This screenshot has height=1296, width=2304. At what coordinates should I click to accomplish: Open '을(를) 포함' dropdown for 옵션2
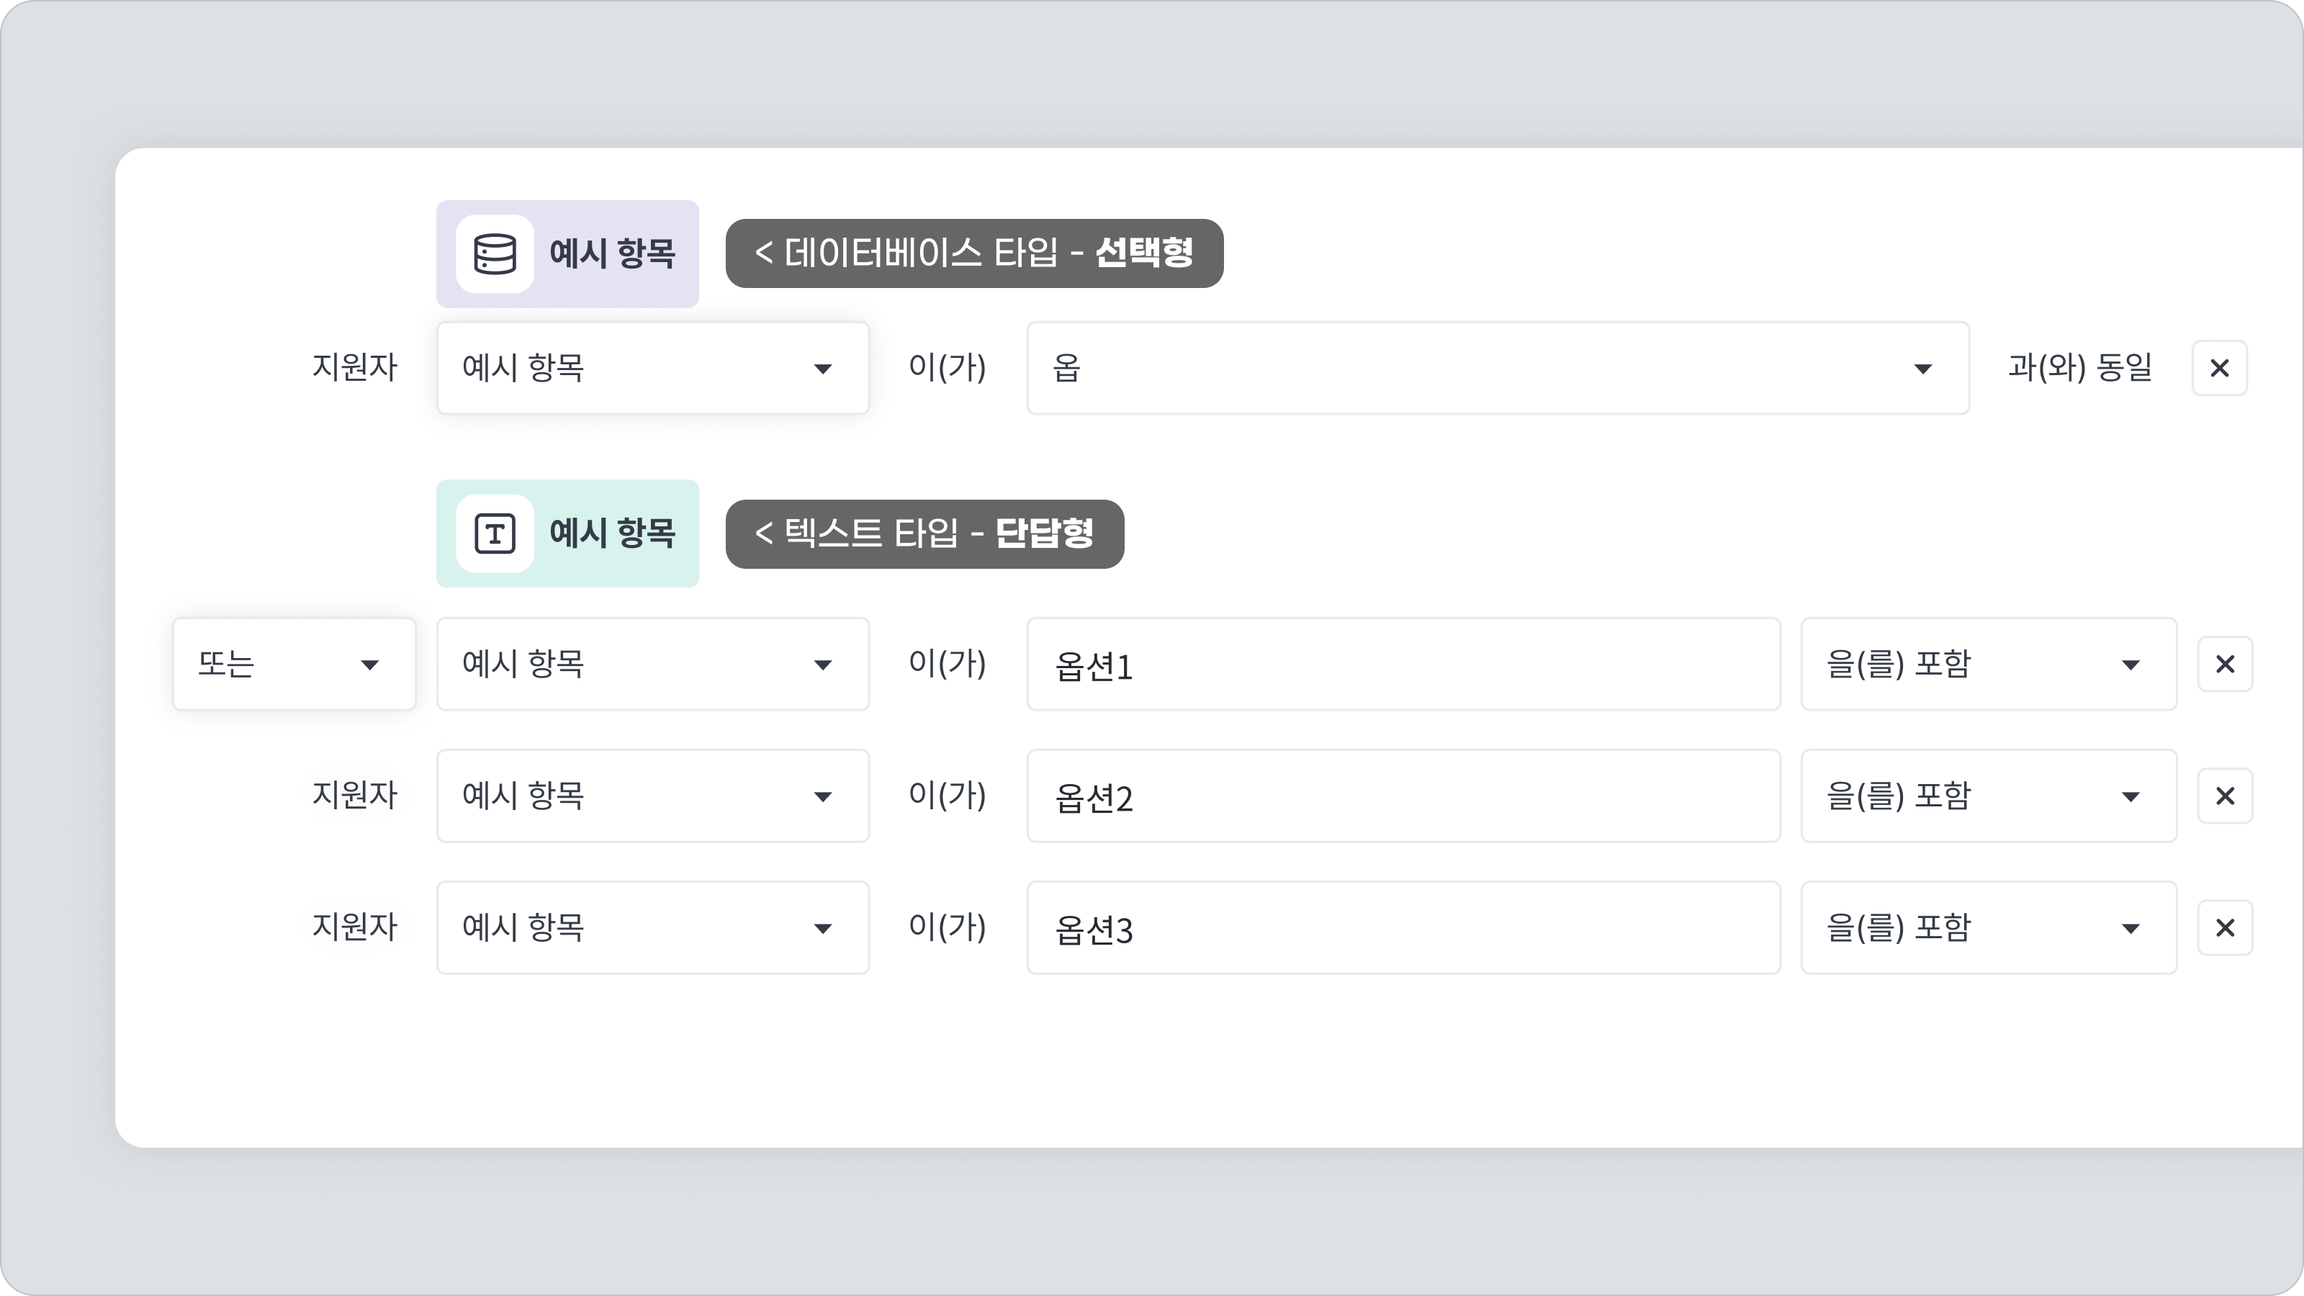pyautogui.click(x=1988, y=796)
